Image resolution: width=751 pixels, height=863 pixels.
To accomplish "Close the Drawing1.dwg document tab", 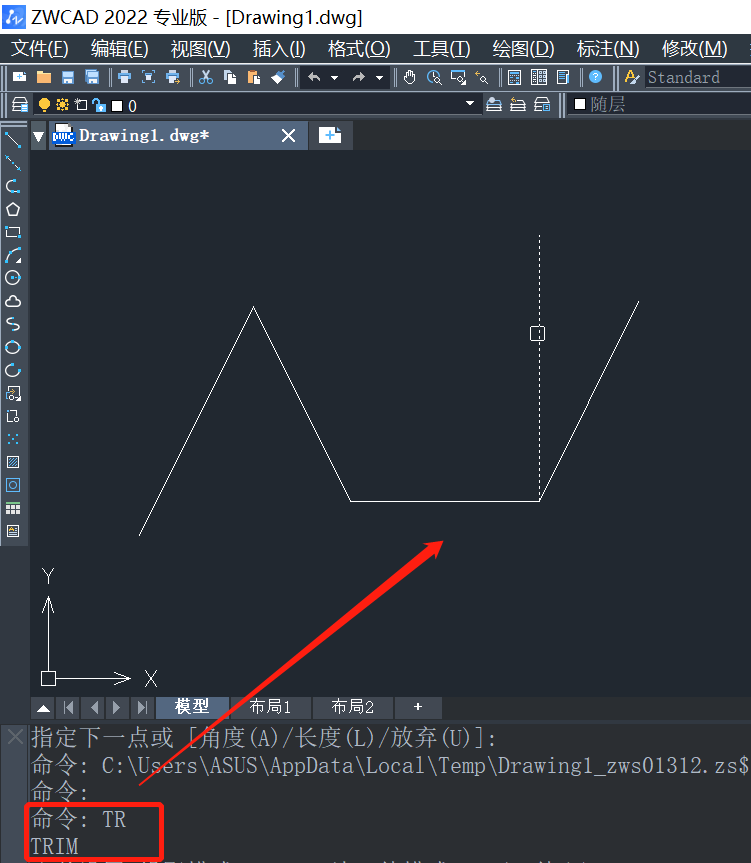I will coord(288,135).
